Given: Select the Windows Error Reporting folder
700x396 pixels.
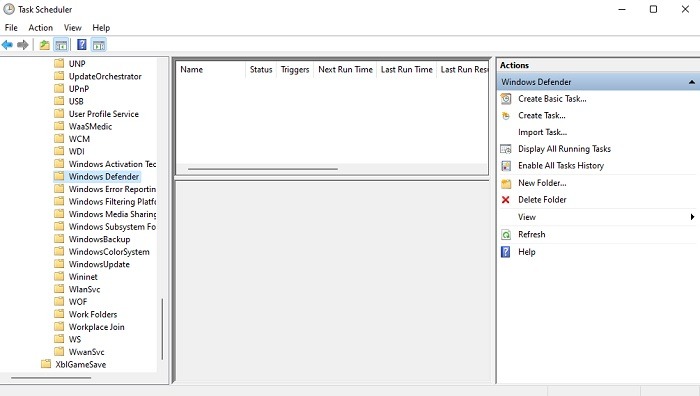Looking at the screenshot, I should pos(112,189).
